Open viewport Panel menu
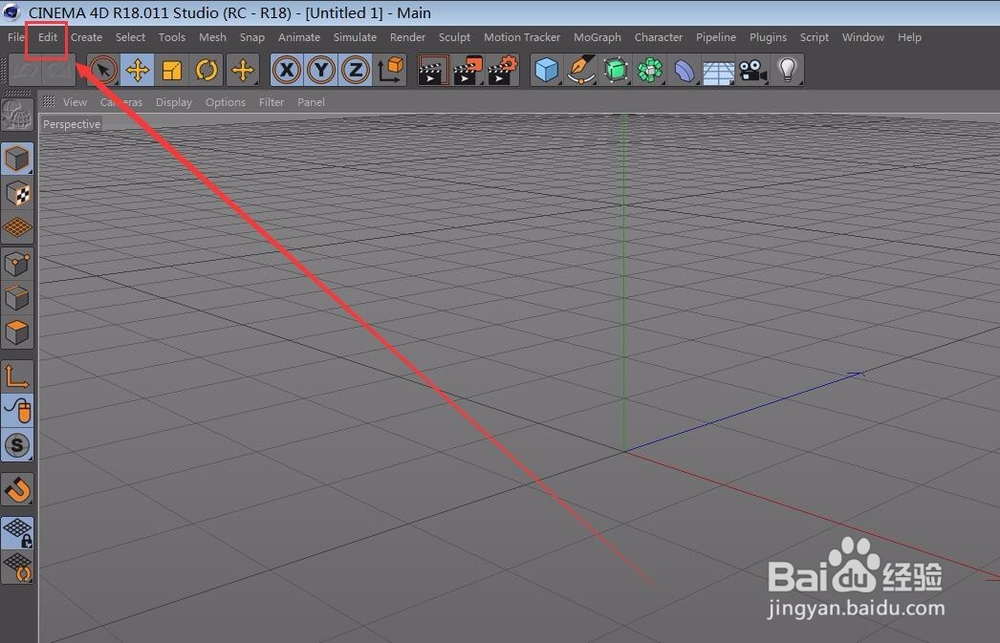 311,102
